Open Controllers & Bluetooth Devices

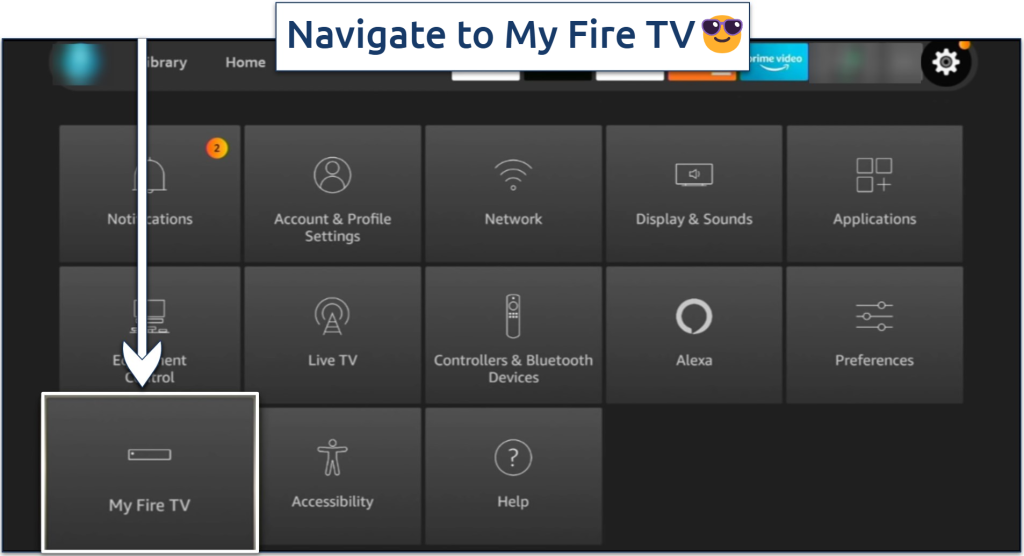point(513,335)
